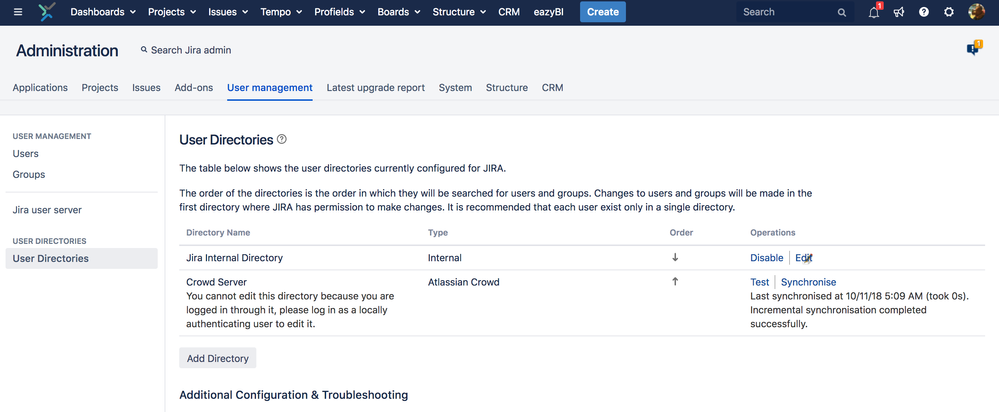Screen dimensions: 999x412
Task: Synchronise the Crowd Server directory
Action: [x=809, y=282]
